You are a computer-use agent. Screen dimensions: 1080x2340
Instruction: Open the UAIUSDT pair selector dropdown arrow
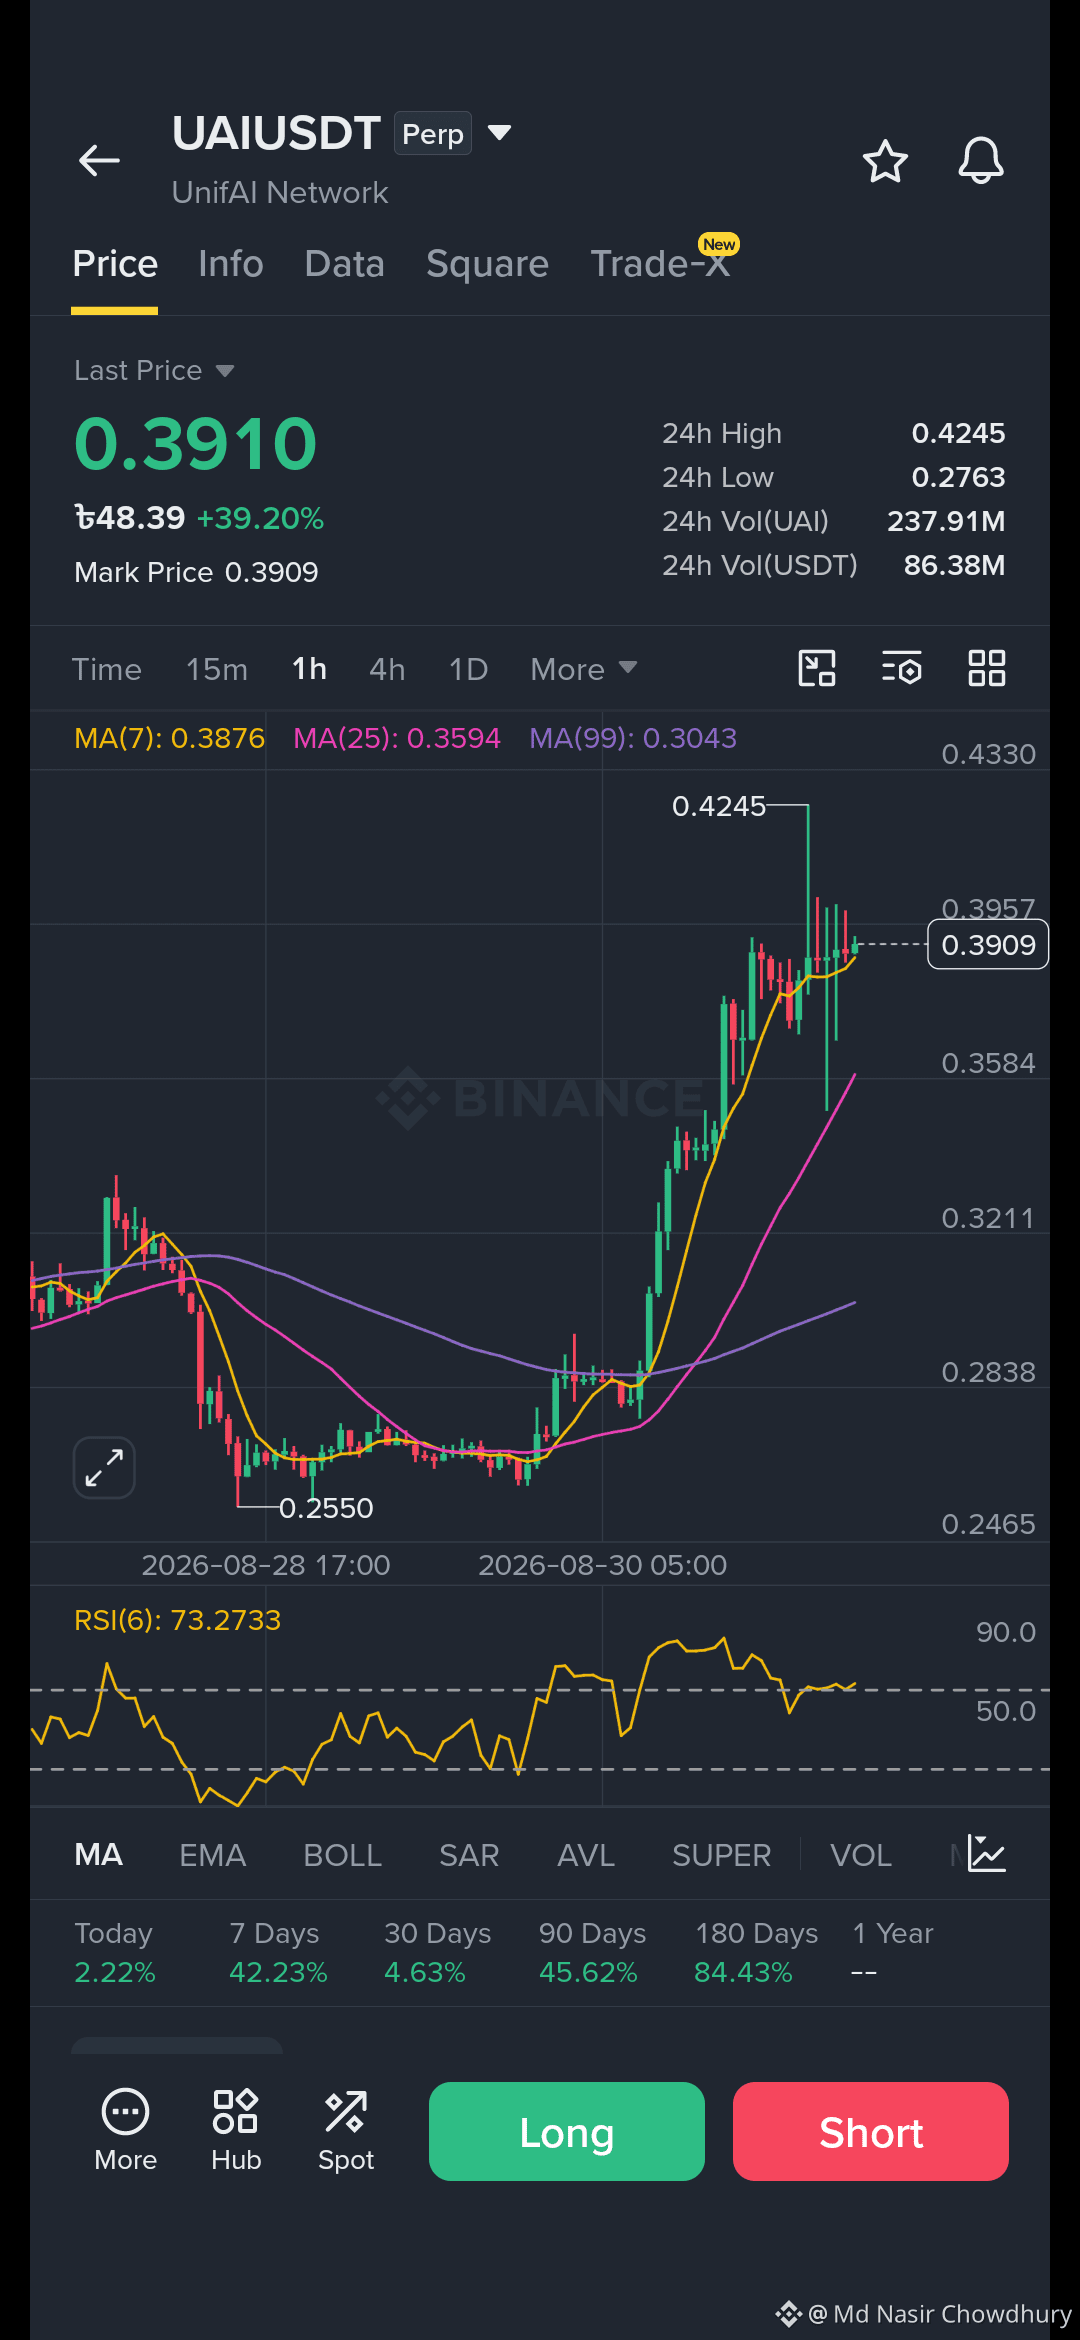(499, 133)
